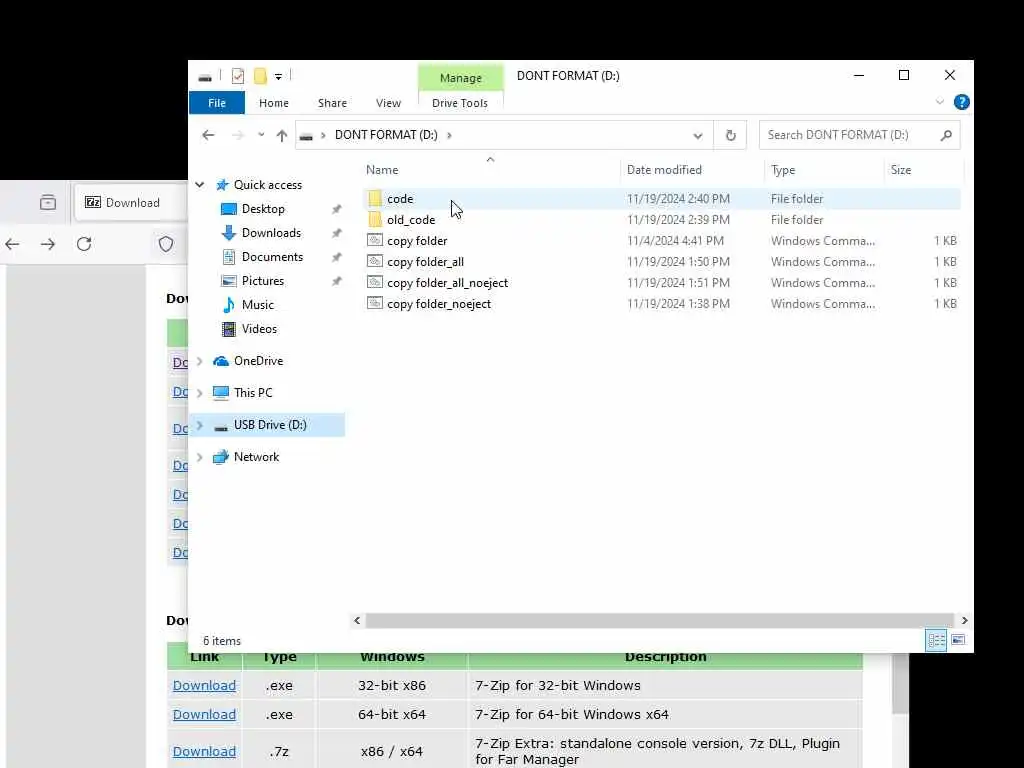Viewport: 1024px width, 768px height.
Task: Click Download link for 64-bit x64
Action: [204, 714]
